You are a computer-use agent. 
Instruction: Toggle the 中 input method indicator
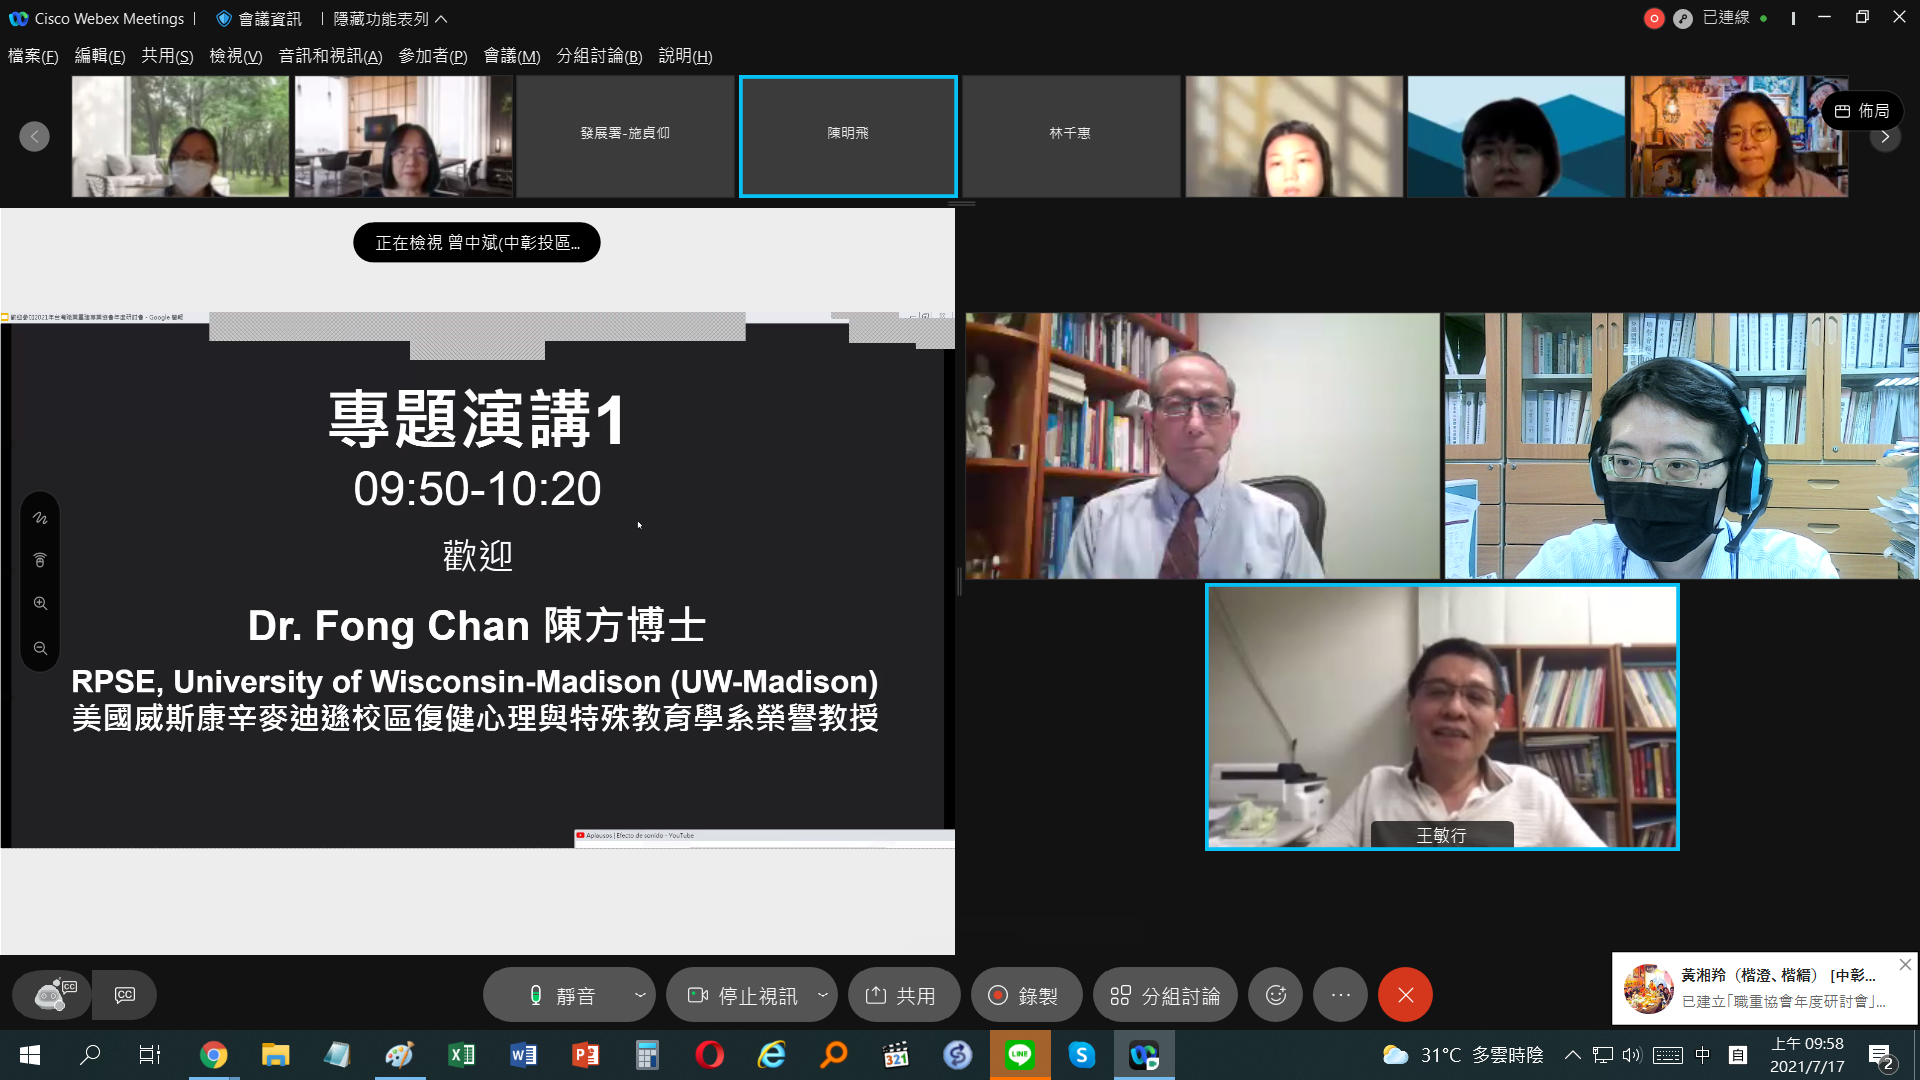[1703, 1055]
